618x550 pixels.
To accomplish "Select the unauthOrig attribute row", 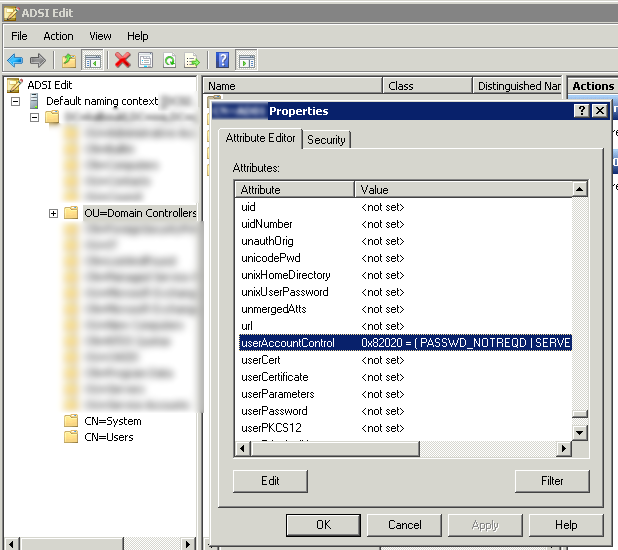I will pos(405,241).
